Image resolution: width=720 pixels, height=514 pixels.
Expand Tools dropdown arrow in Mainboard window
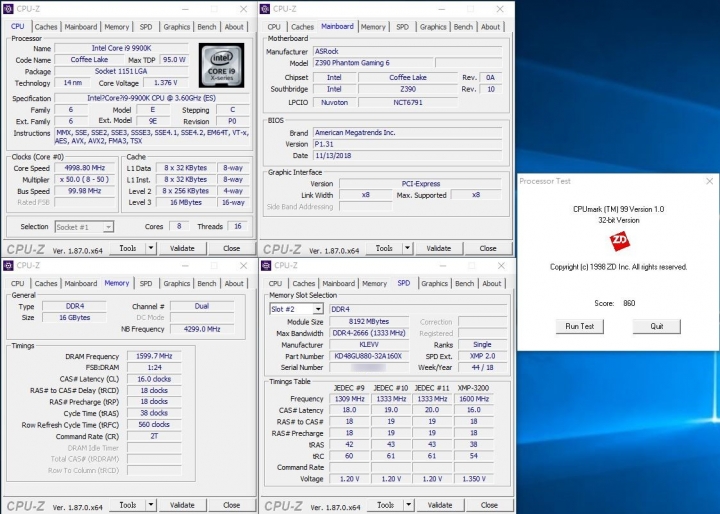click(x=407, y=248)
